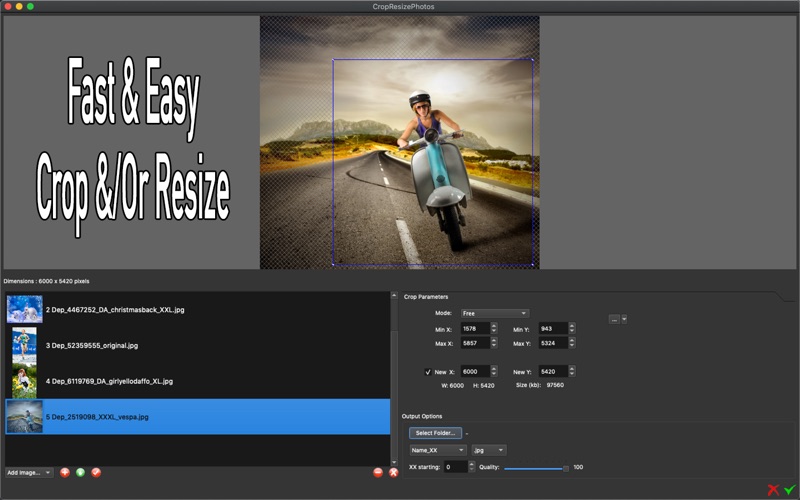800x500 pixels.
Task: Click the New Y value field
Action: (x=553, y=371)
